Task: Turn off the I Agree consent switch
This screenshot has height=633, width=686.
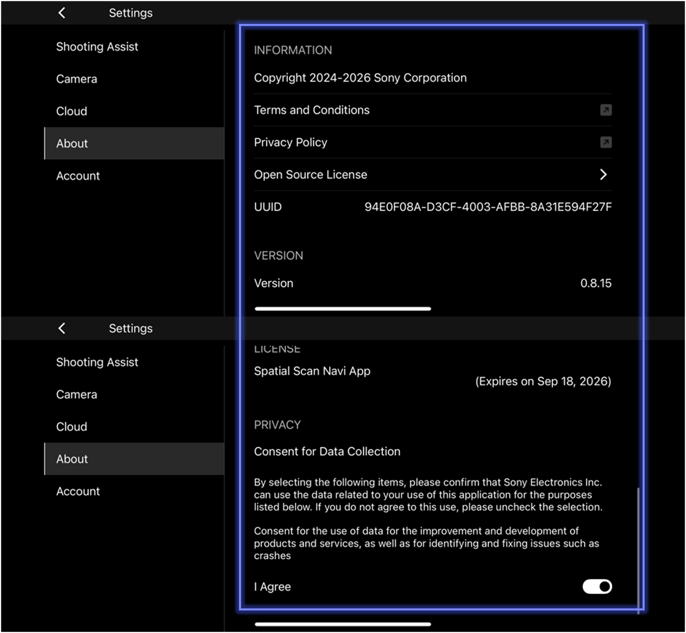Action: pos(597,587)
